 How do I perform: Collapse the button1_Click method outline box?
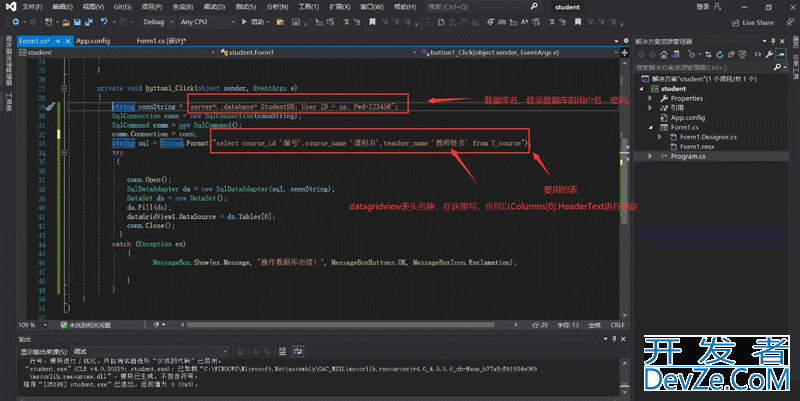pos(64,88)
